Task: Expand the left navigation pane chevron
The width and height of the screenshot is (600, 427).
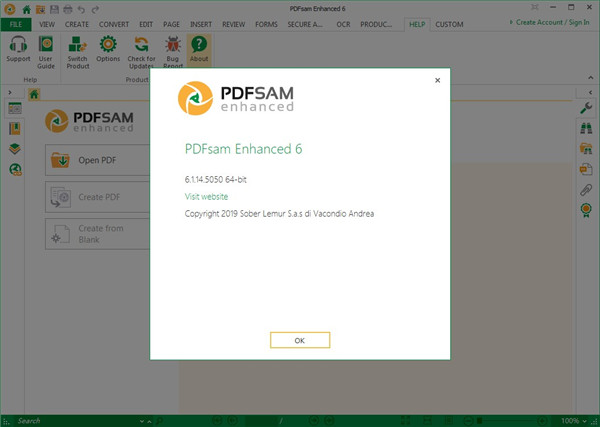Action: (x=10, y=92)
